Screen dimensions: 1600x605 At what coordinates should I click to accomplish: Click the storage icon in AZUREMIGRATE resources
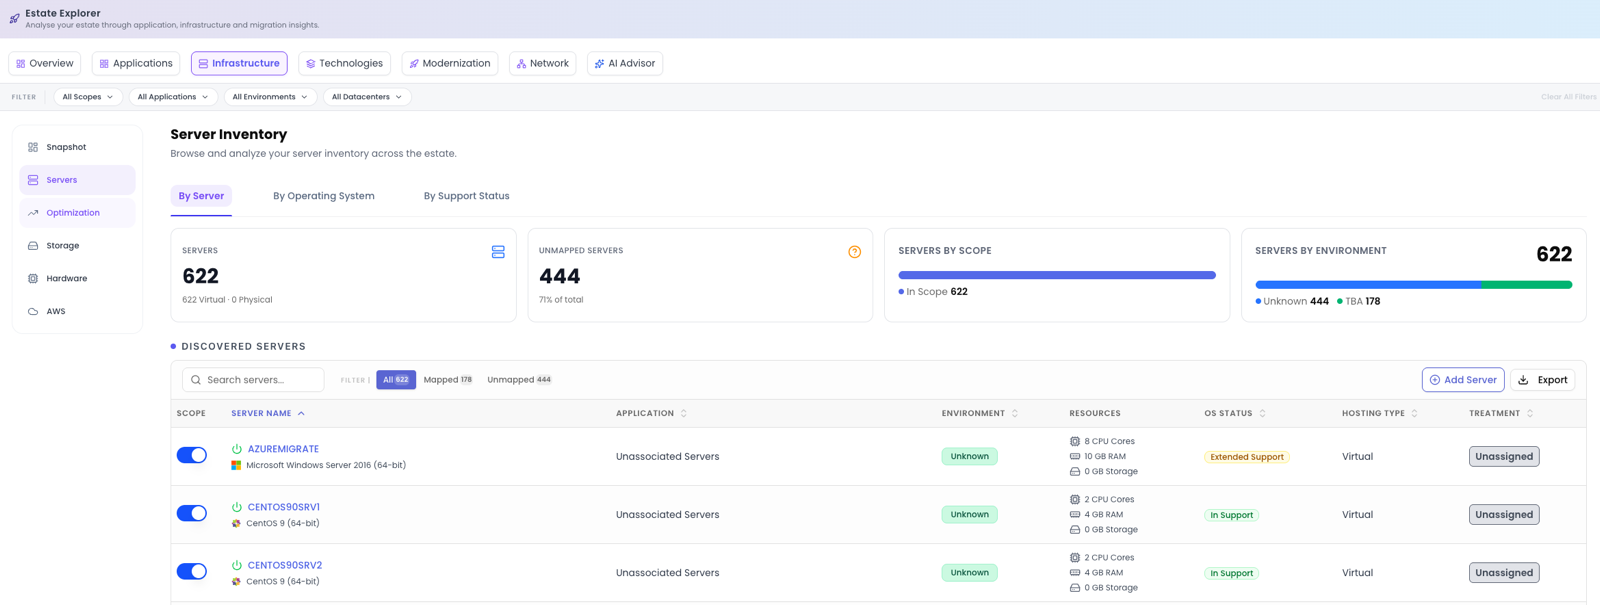(1075, 471)
